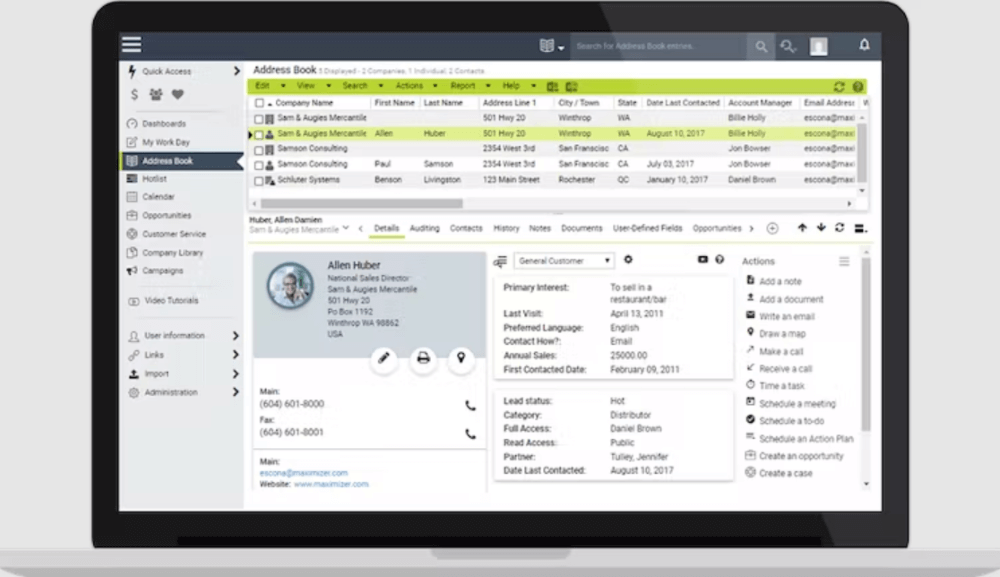Call the main number phone icon
This screenshot has width=1000, height=577.
[x=470, y=405]
